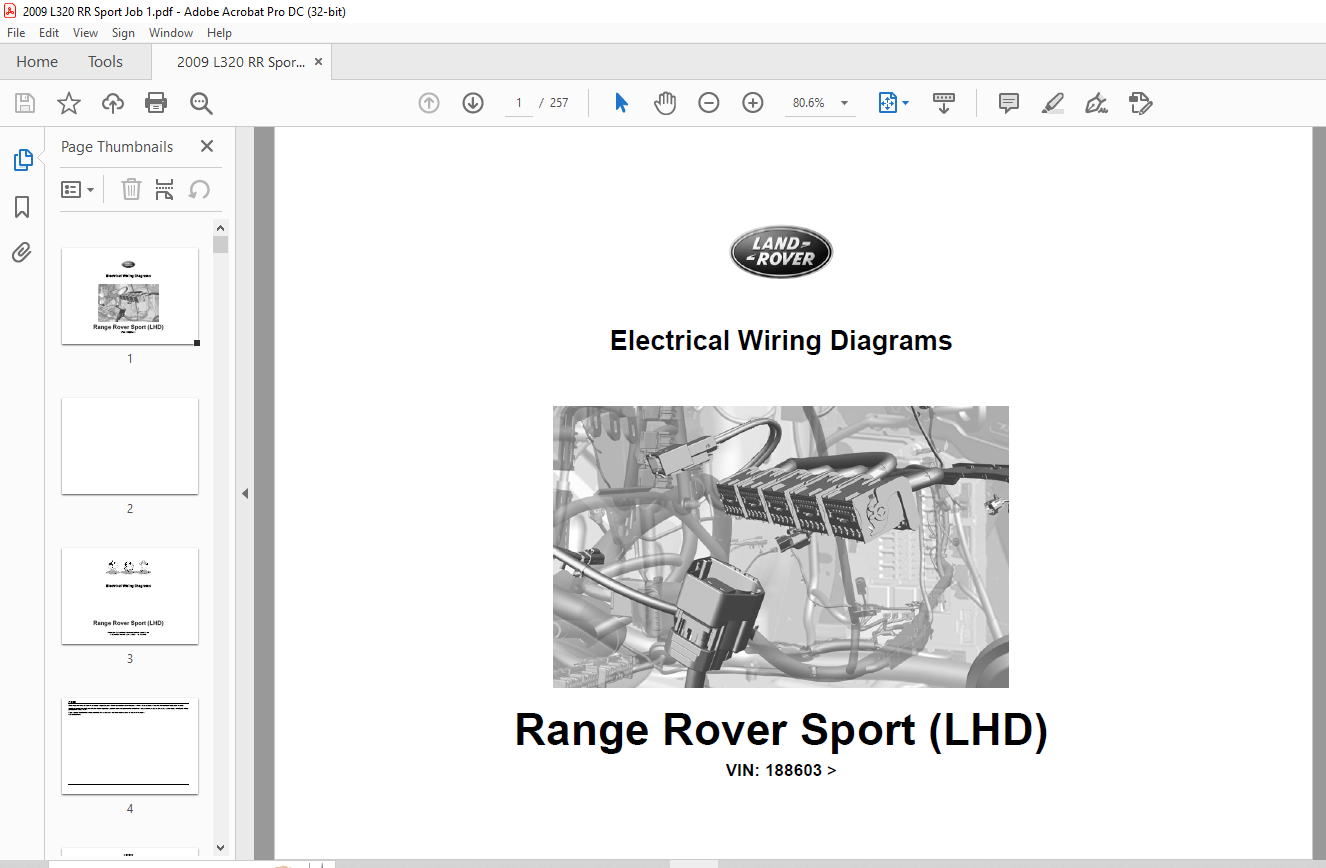Delete selected page trash icon
The image size is (1326, 868).
(x=131, y=189)
